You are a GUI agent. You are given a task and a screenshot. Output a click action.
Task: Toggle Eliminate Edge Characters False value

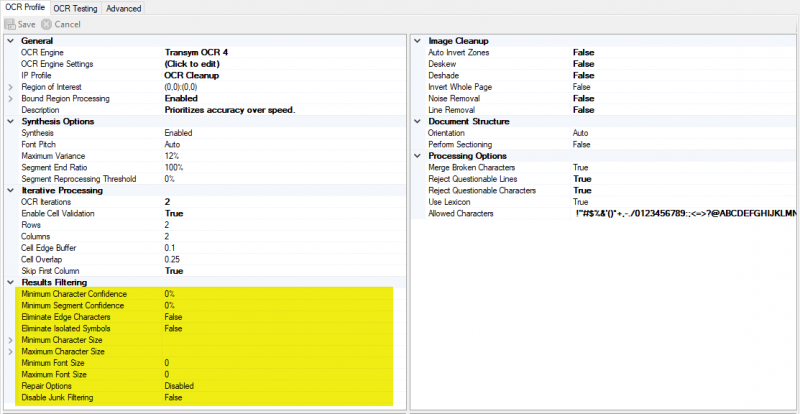[x=173, y=317]
